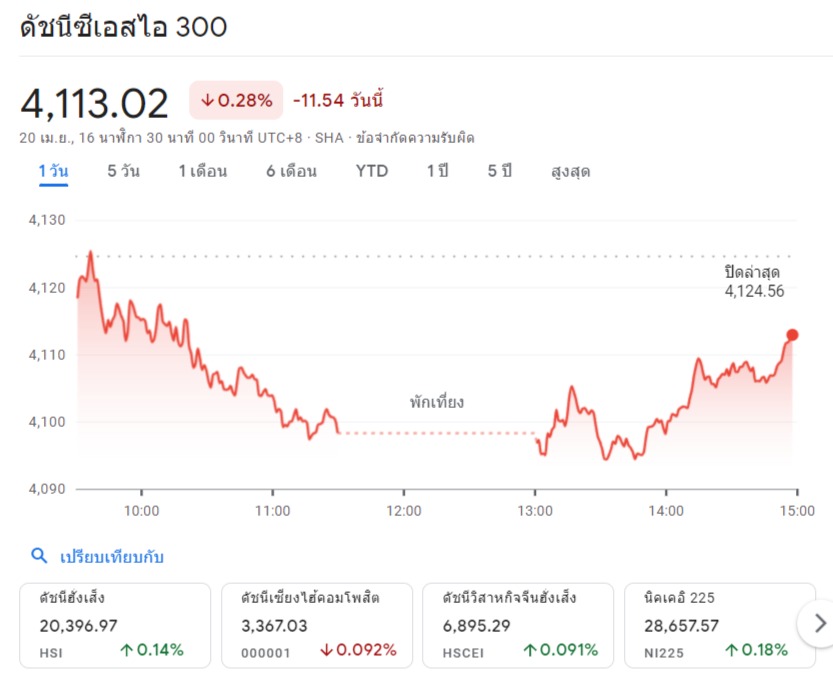Screen dimensions: 833x674
Task: Switch to the 5 วัน tab
Action: coord(124,171)
